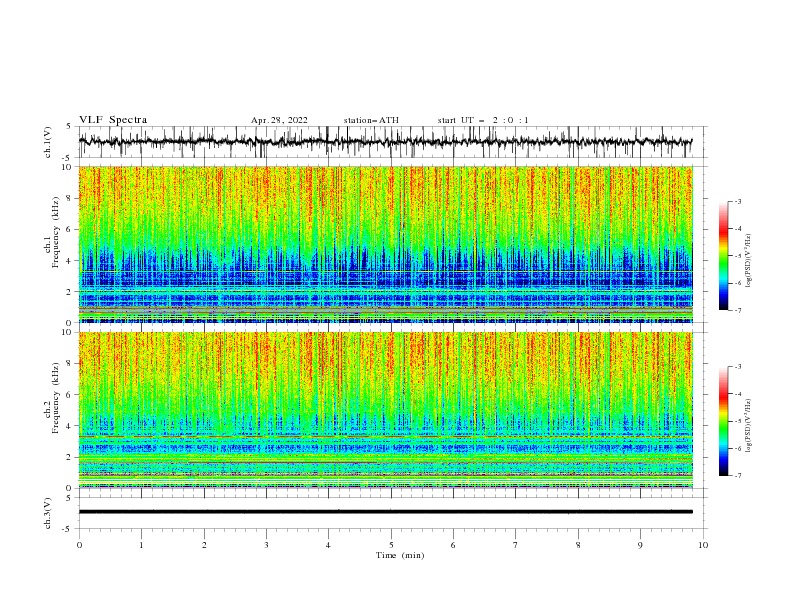Image resolution: width=792 pixels, height=612 pixels.
Task: Click time axis tick label "5"
Action: click(x=391, y=545)
